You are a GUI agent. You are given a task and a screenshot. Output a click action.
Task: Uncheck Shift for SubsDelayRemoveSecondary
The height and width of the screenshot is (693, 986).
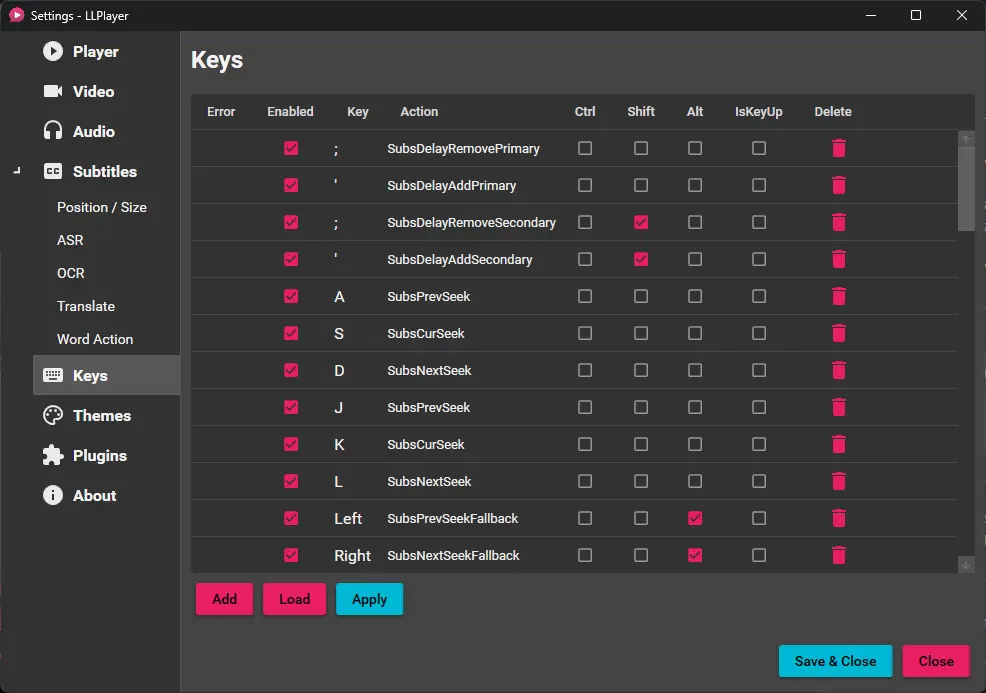[x=641, y=222]
